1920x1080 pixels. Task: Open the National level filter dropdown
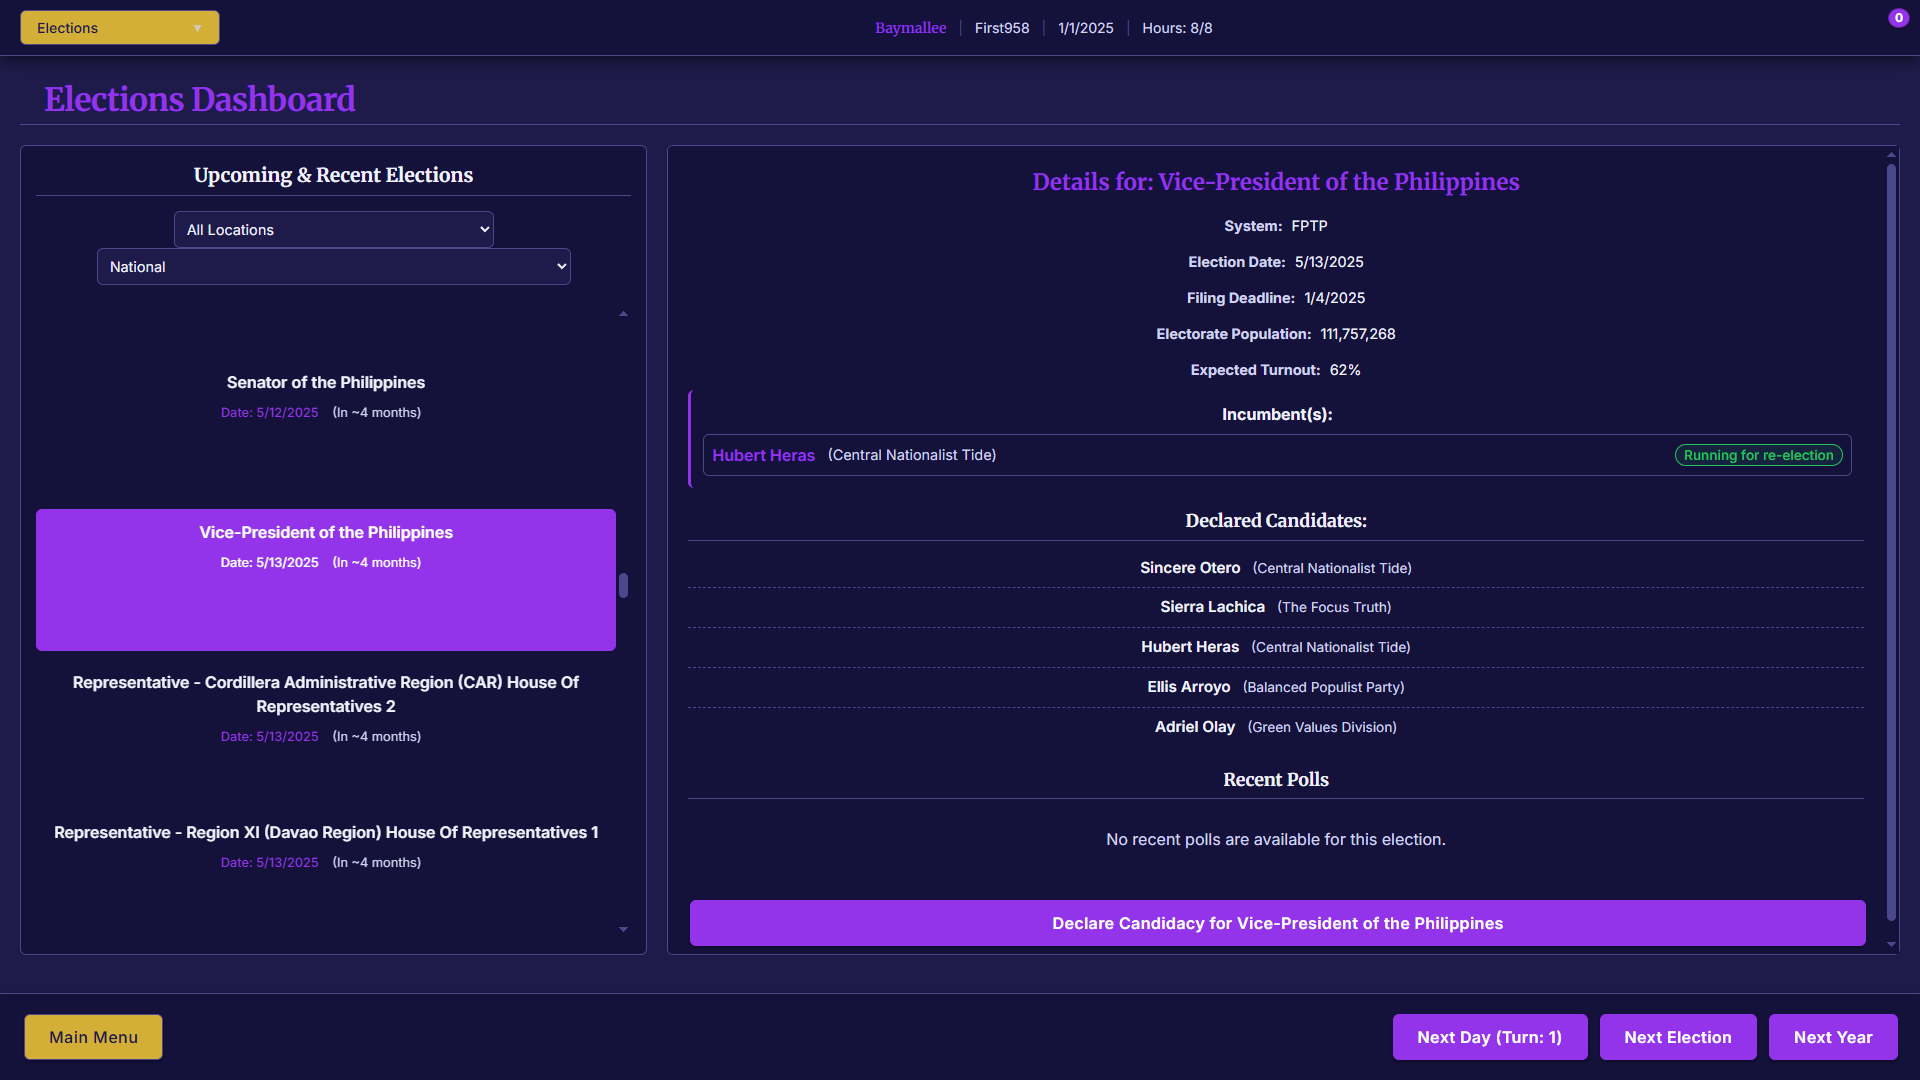point(333,267)
